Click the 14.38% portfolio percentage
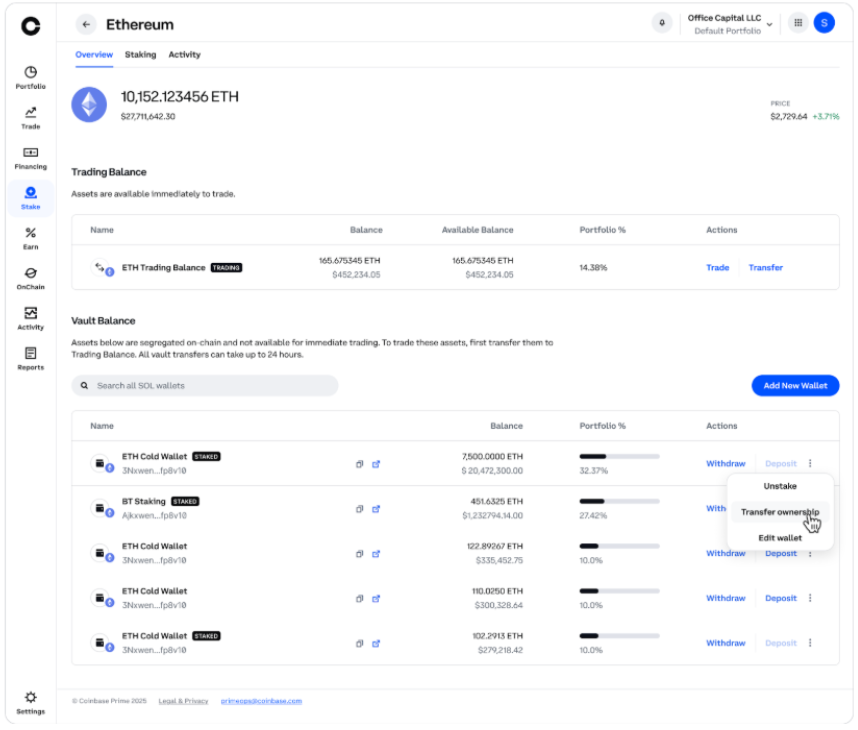Viewport: 858px width, 730px height. pos(593,268)
